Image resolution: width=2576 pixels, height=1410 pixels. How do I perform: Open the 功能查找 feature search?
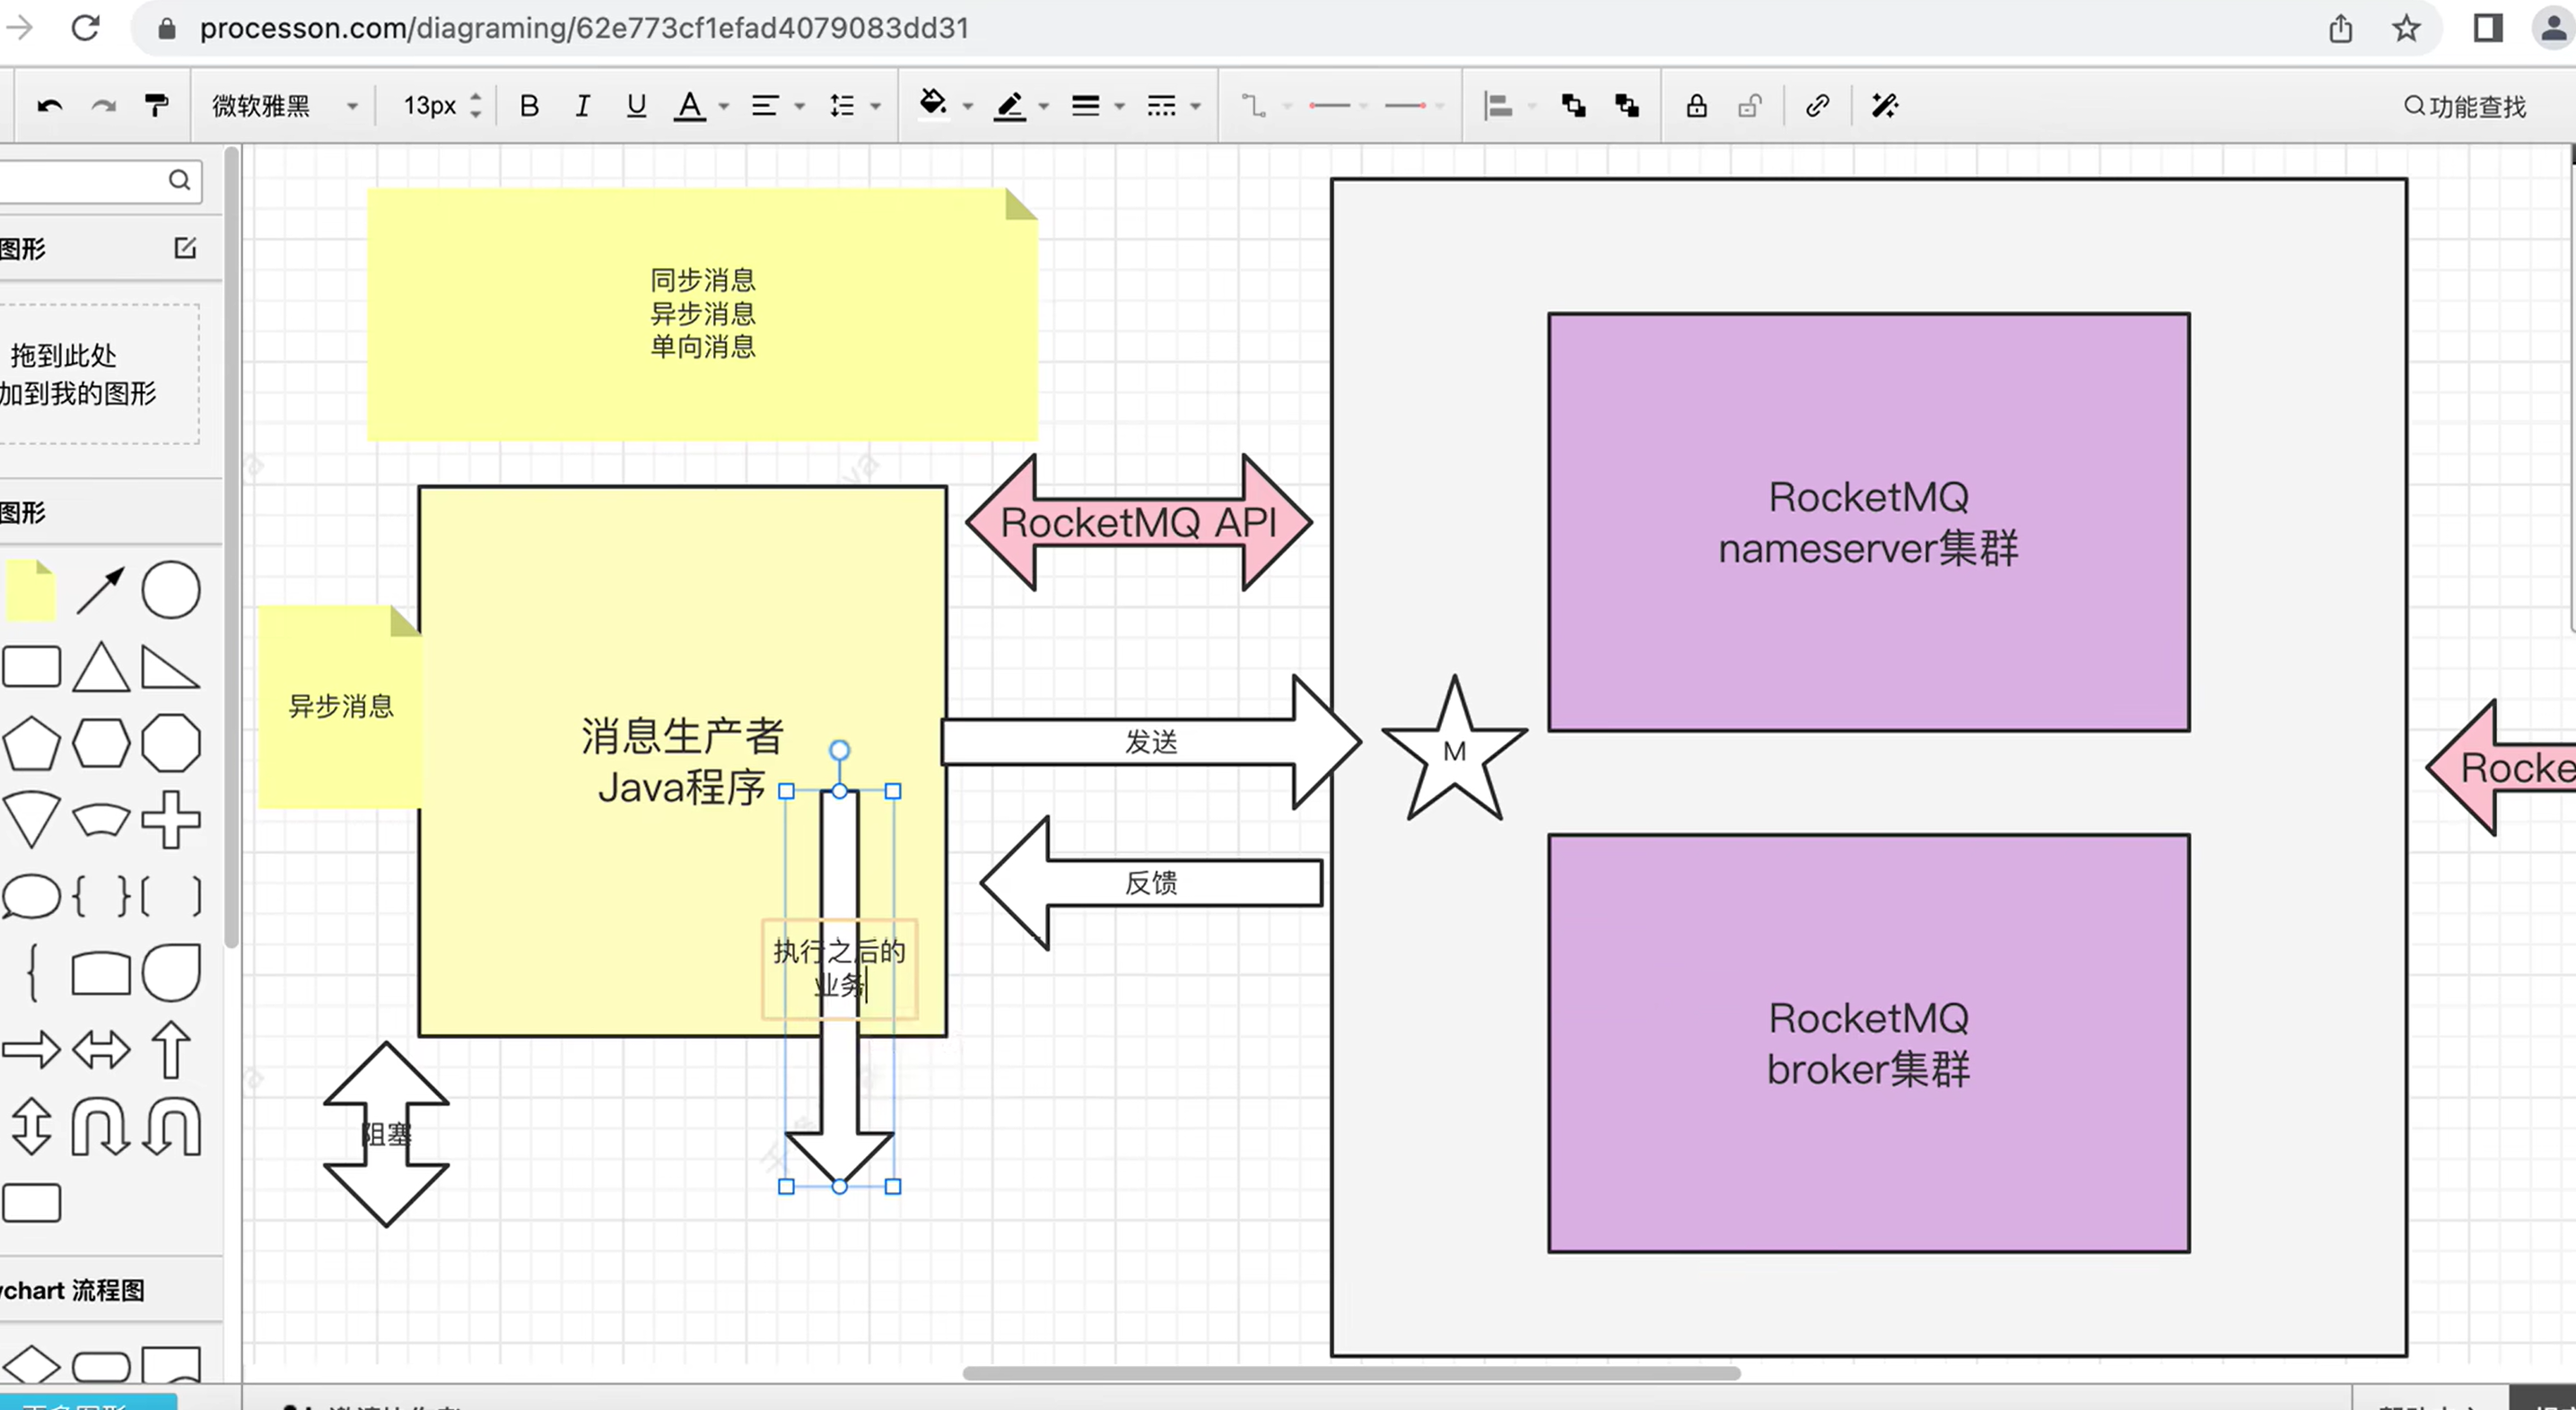pyautogui.click(x=2465, y=106)
